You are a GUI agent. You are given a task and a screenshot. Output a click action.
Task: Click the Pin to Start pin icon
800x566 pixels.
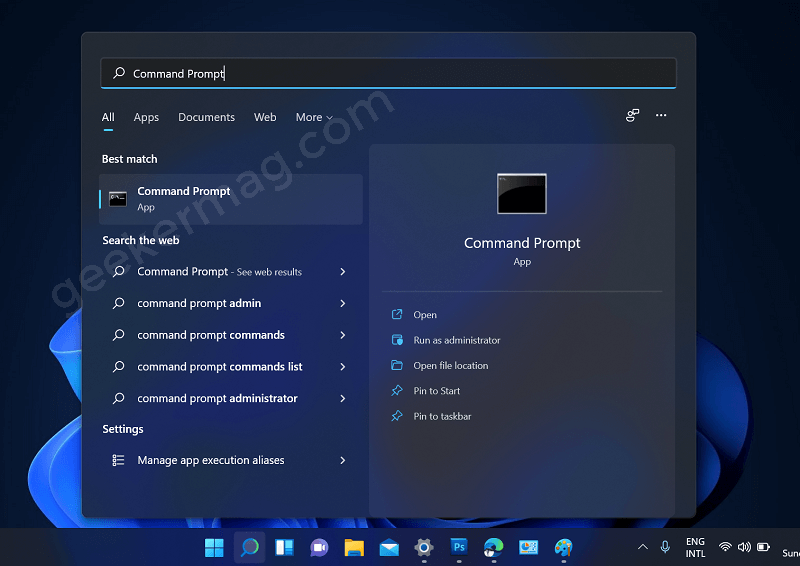[397, 390]
